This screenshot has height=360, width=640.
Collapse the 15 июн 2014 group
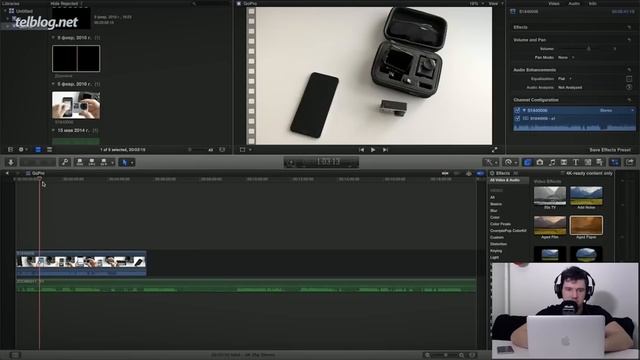(x=53, y=130)
